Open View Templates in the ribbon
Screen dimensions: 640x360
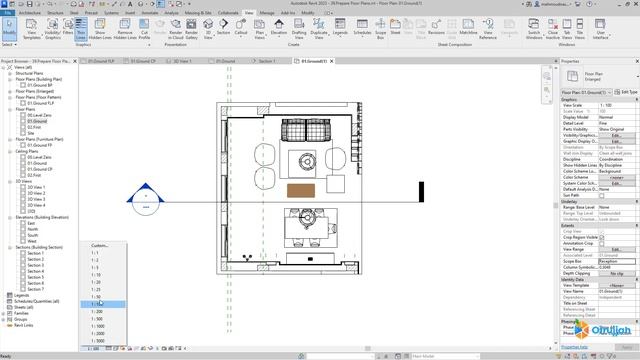[31, 29]
